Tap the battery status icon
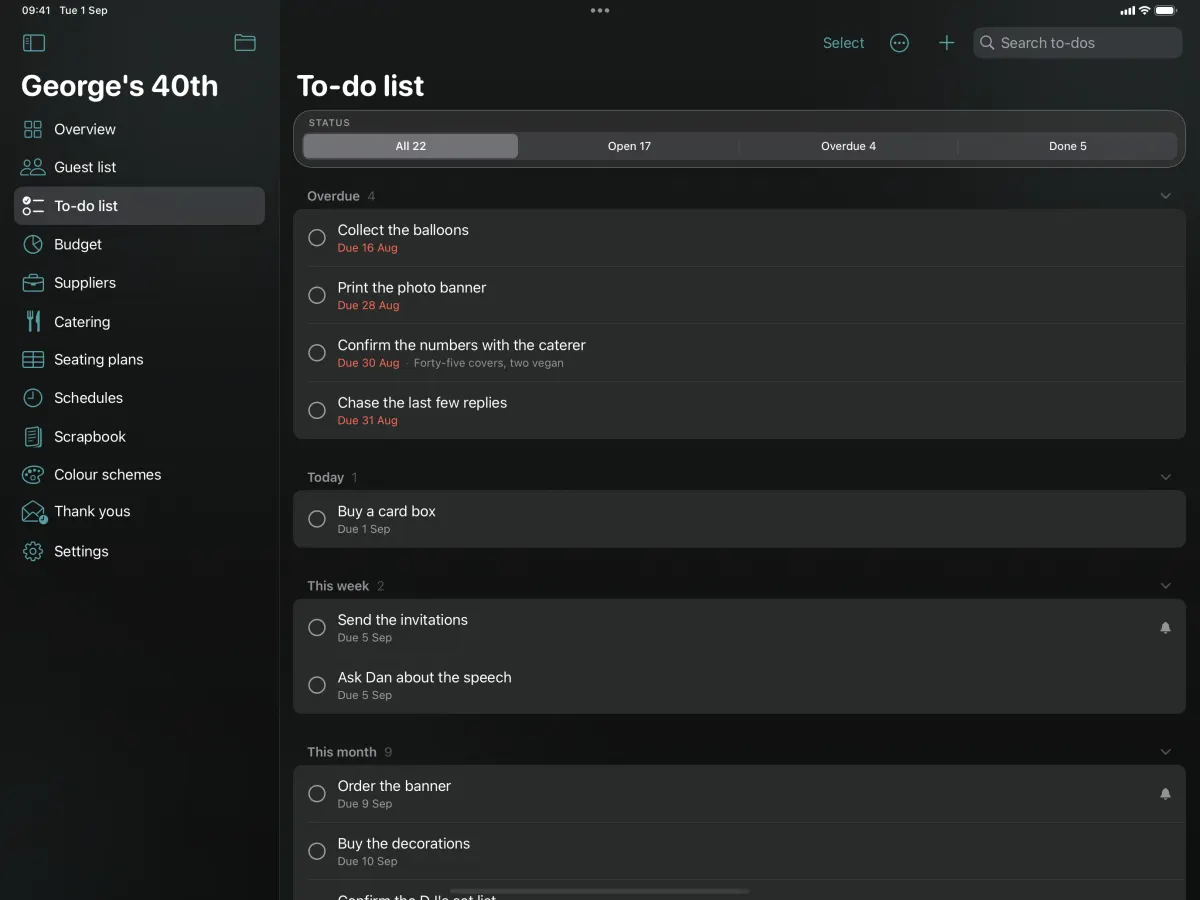This screenshot has height=900, width=1200. (1166, 10)
